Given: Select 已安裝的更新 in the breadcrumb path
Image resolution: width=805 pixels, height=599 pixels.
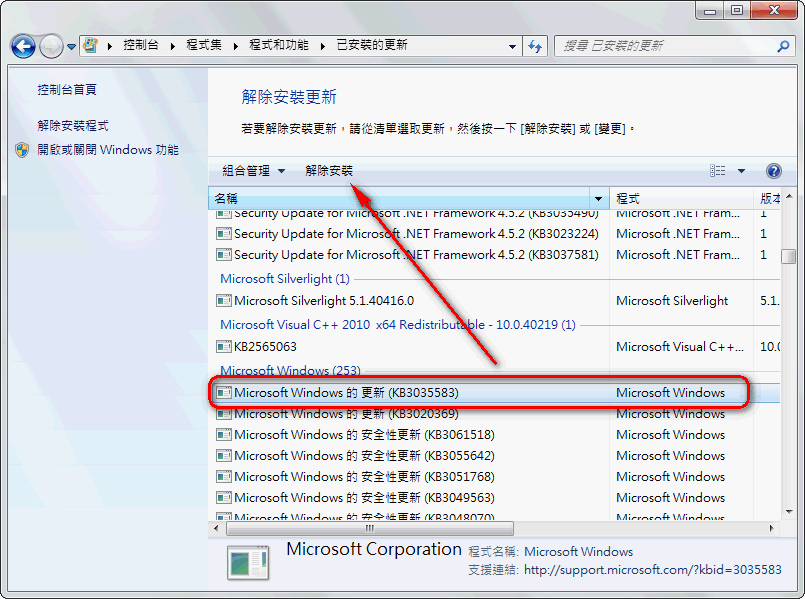Looking at the screenshot, I should [x=372, y=45].
